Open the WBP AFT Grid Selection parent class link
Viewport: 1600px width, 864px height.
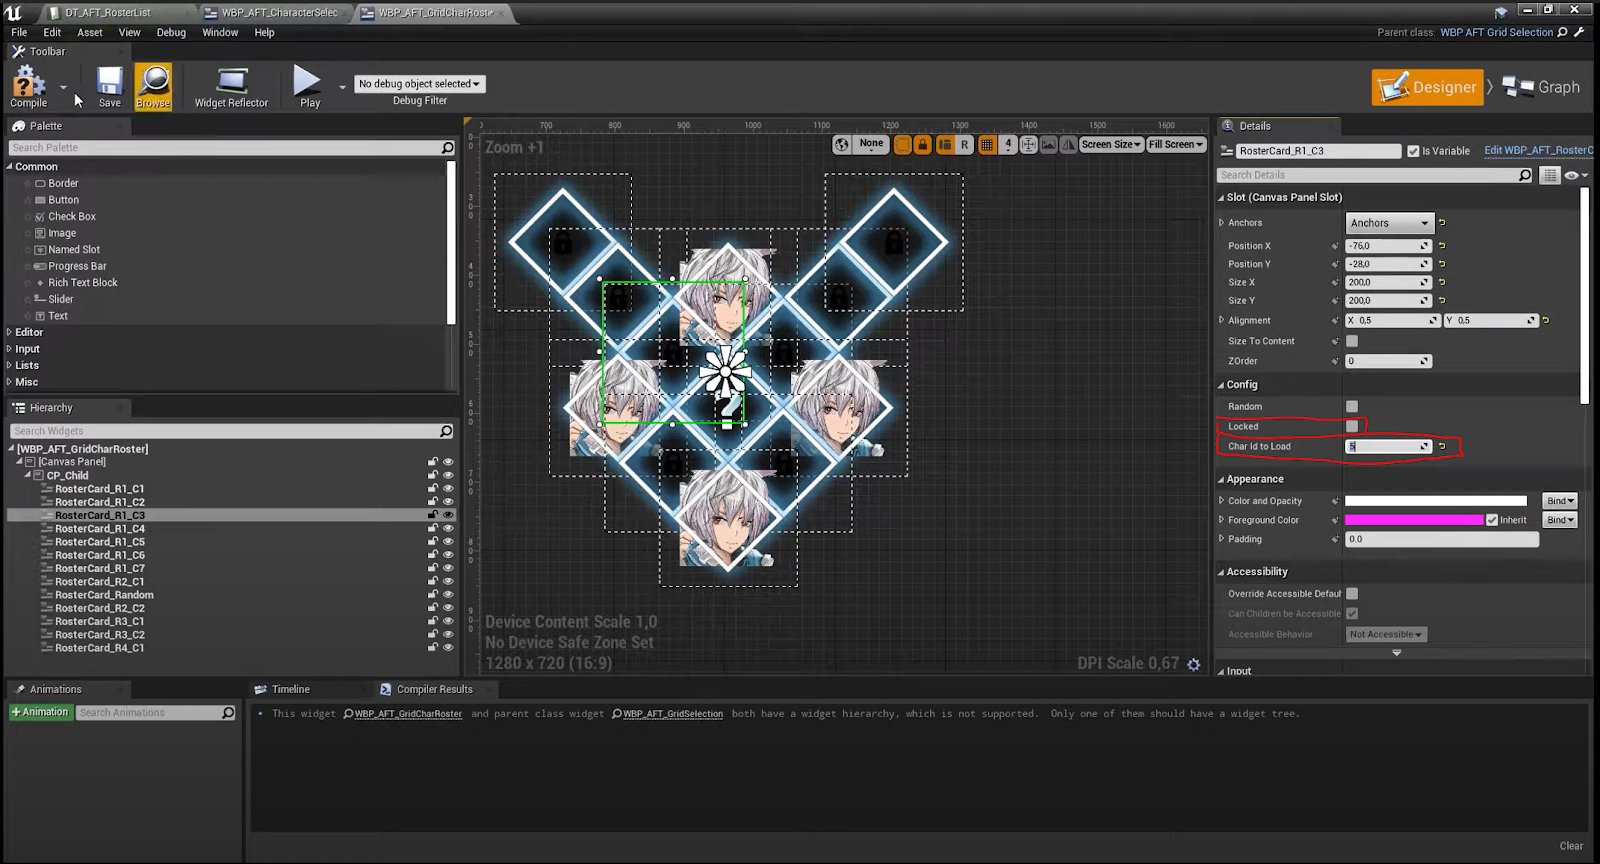coord(1496,32)
